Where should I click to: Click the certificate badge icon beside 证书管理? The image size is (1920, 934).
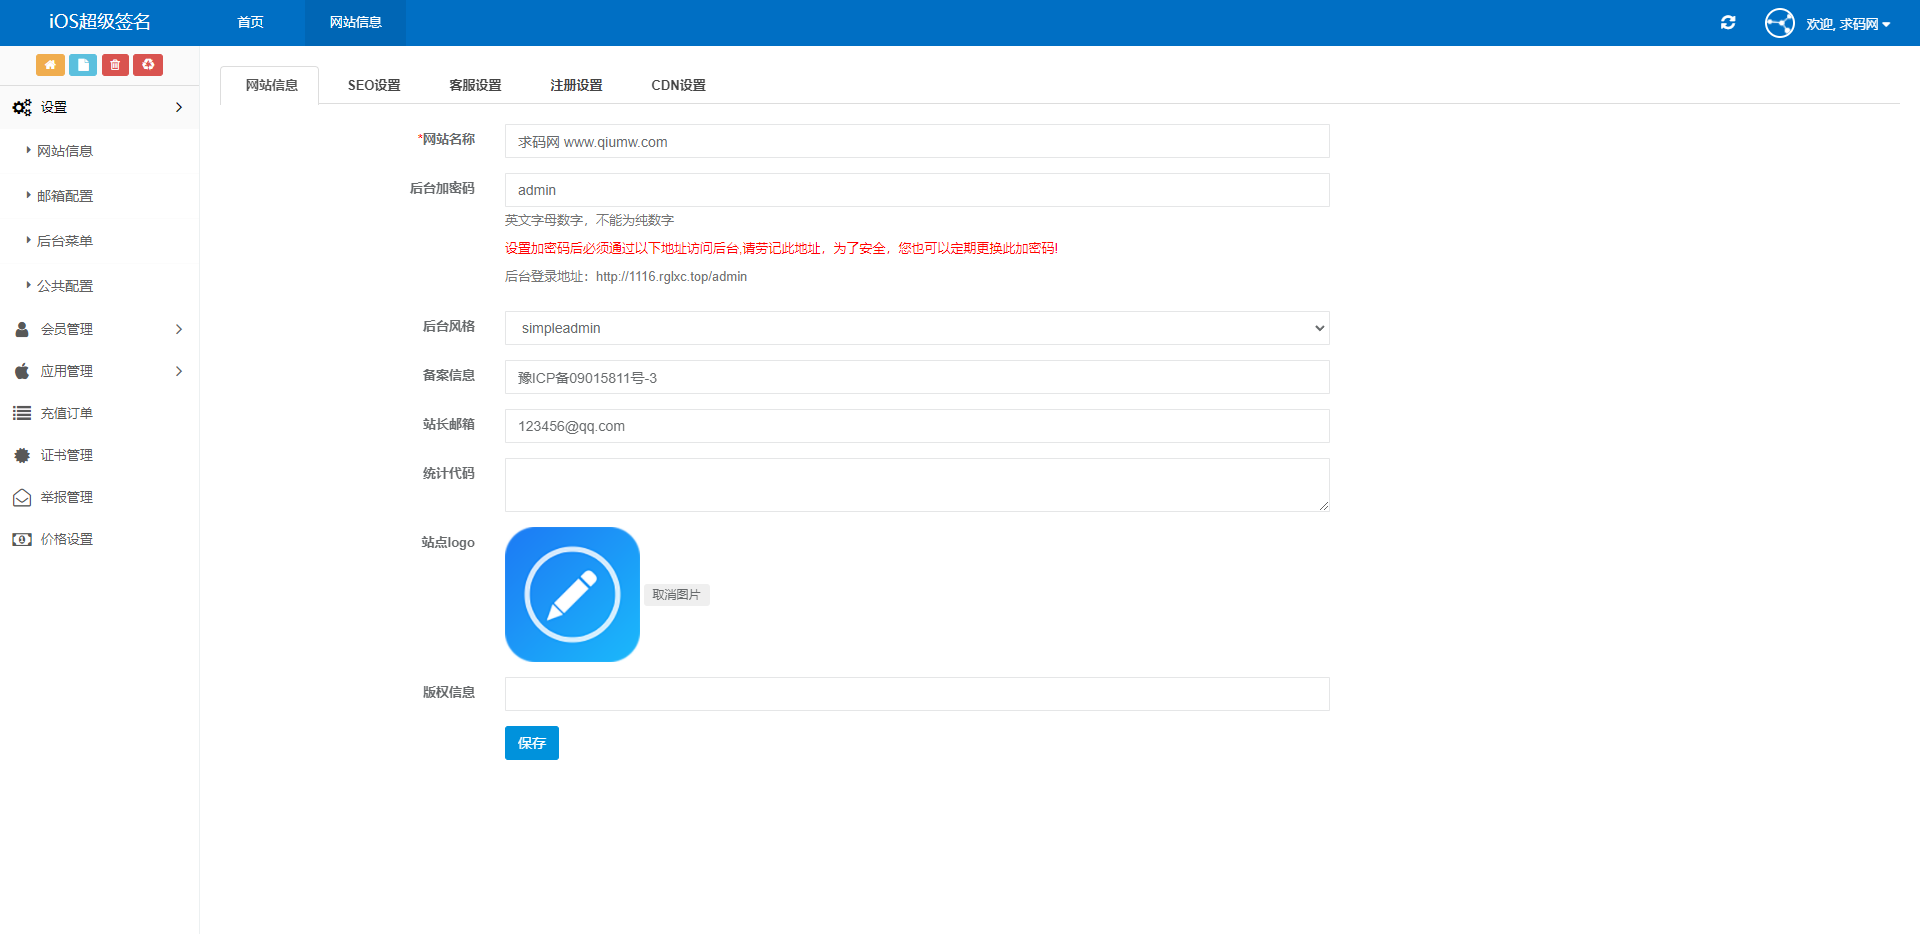pos(22,455)
